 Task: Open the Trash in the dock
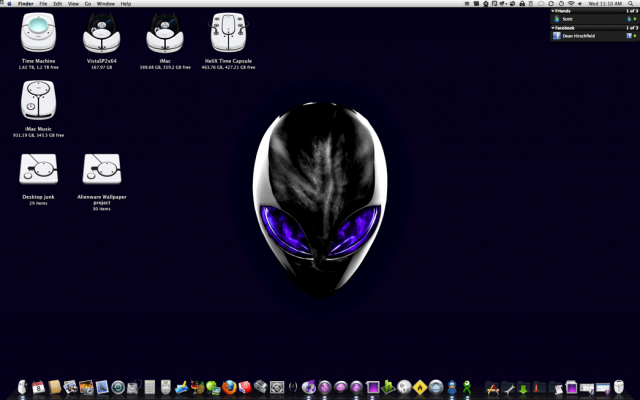[x=619, y=387]
